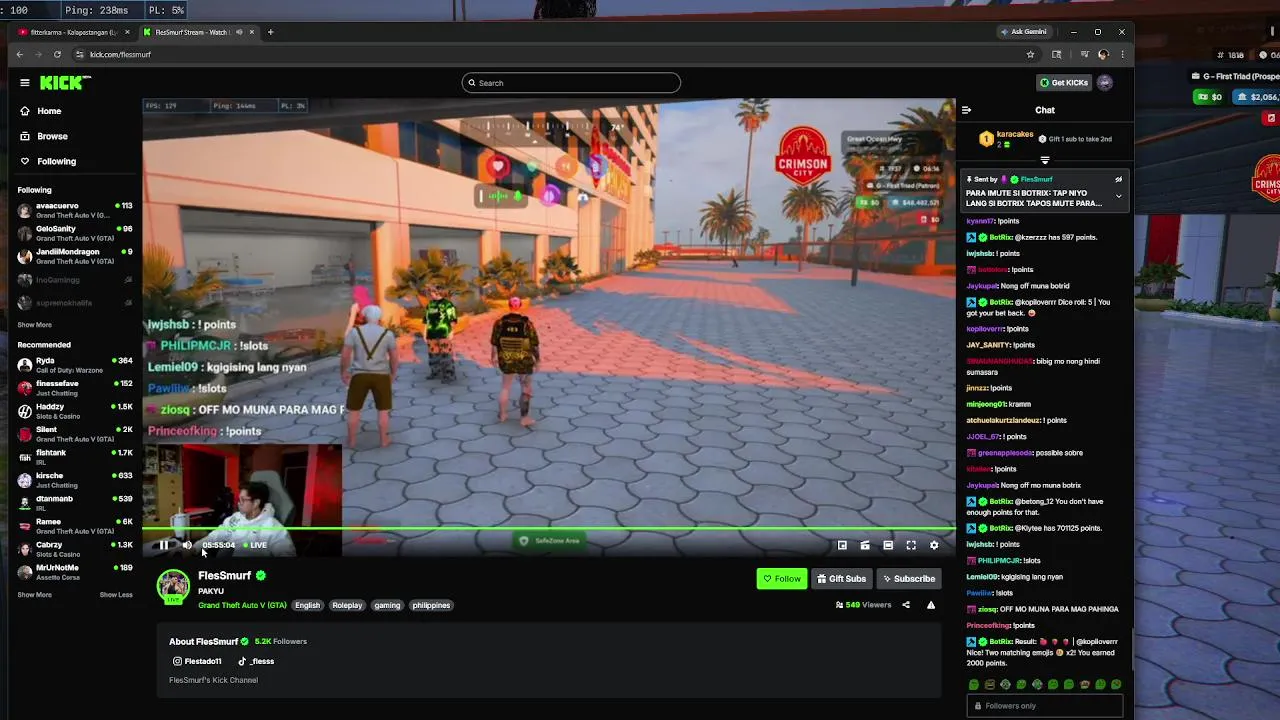Open JandiiMondragon's channel
The width and height of the screenshot is (1280, 720).
click(75, 256)
